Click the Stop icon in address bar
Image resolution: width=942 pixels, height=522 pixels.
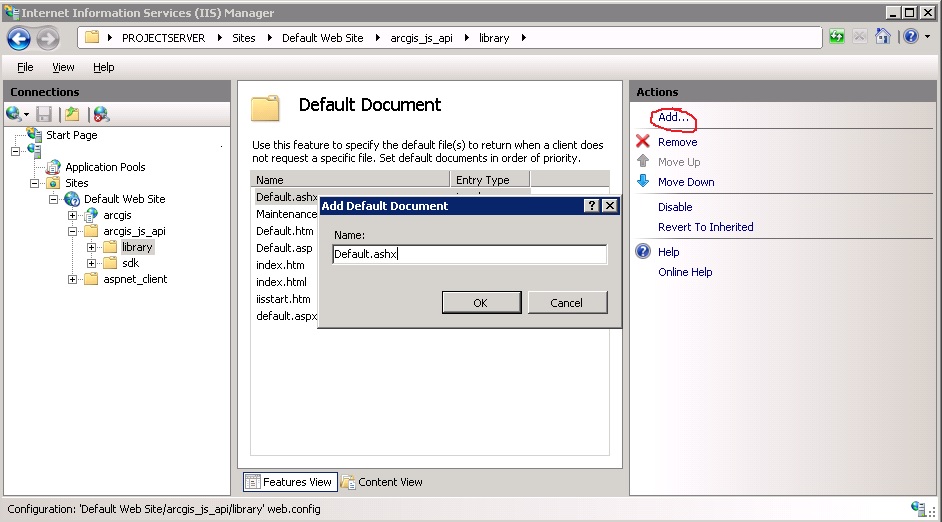coord(860,37)
